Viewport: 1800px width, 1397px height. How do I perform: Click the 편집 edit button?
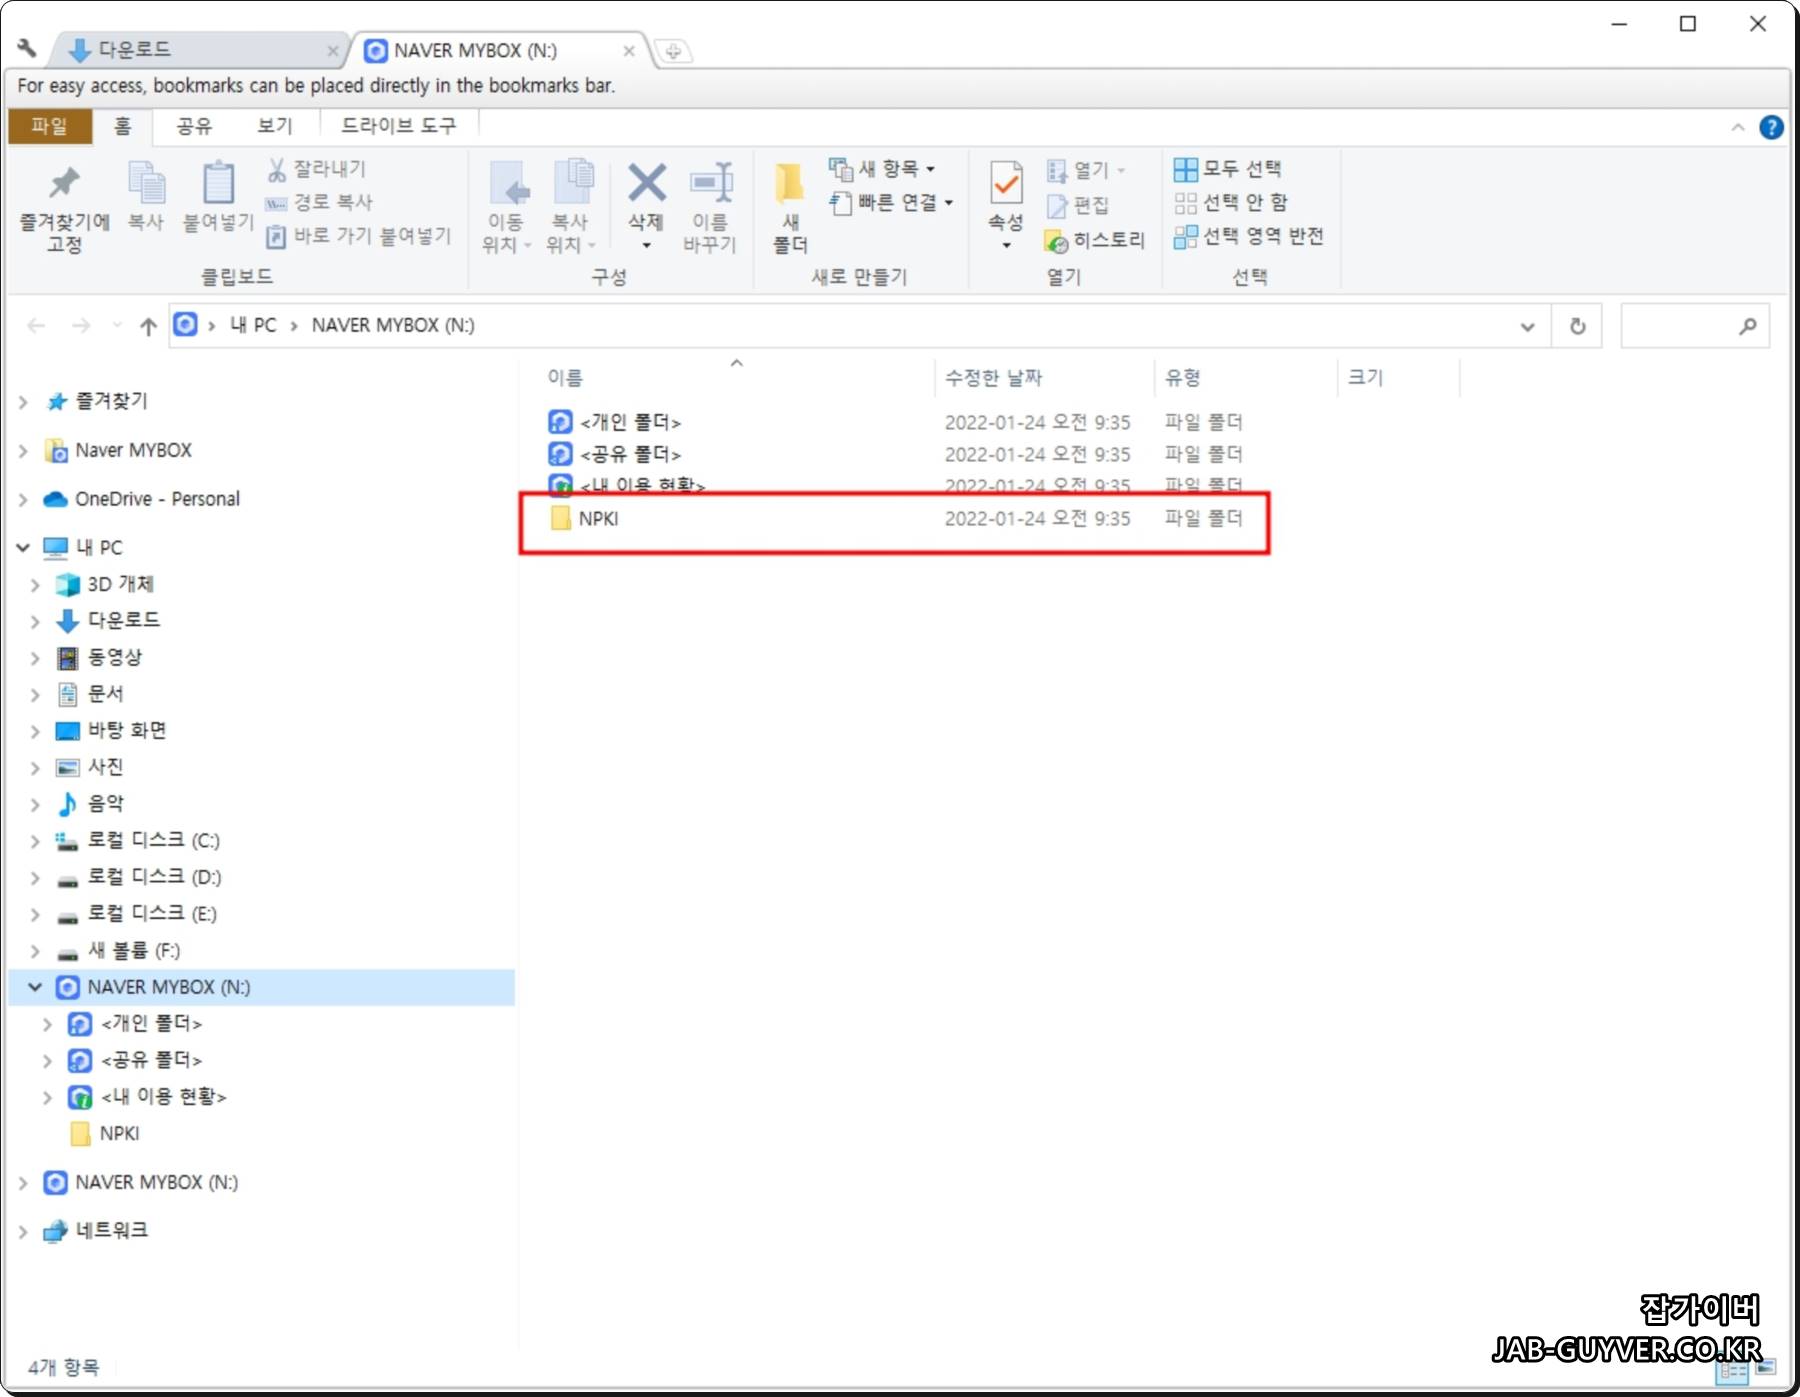(x=1078, y=206)
